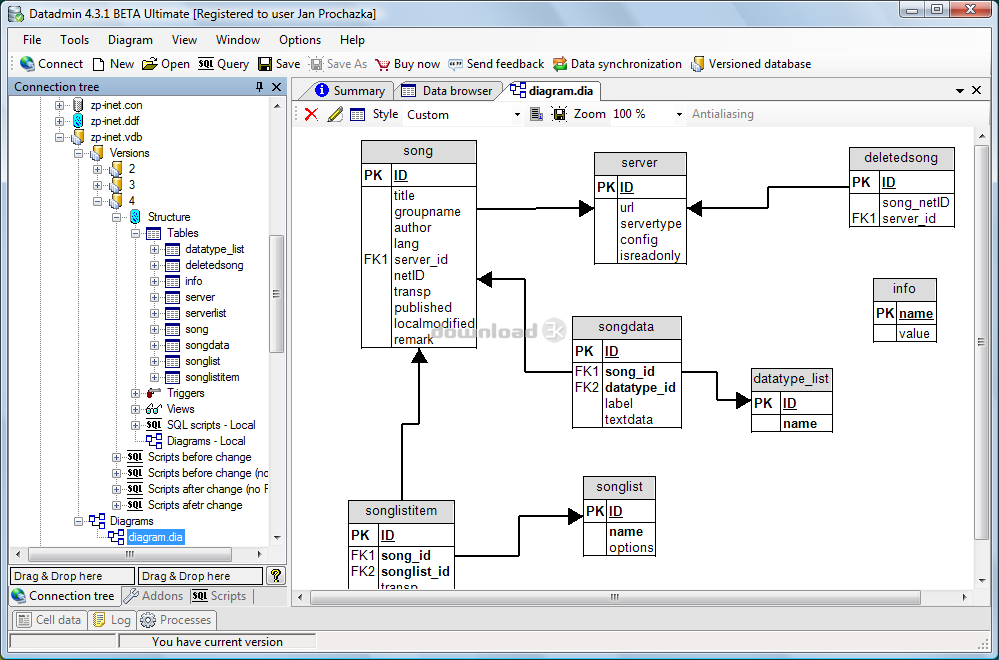Open the File menu
Viewport: 999px width, 660px height.
coord(32,39)
